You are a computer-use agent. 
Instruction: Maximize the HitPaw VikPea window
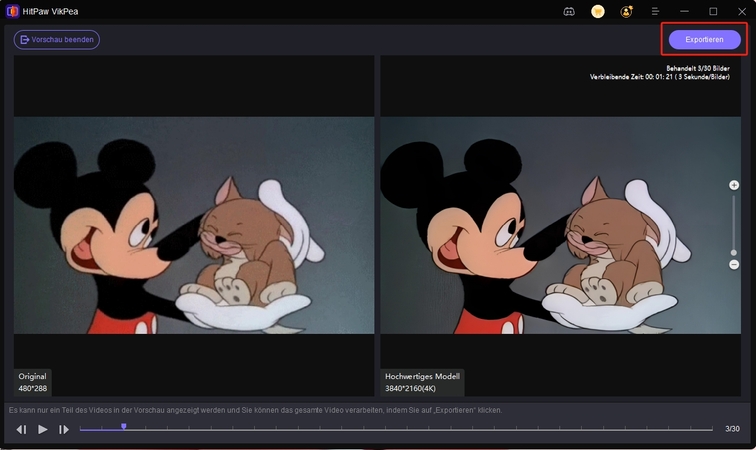pyautogui.click(x=713, y=11)
